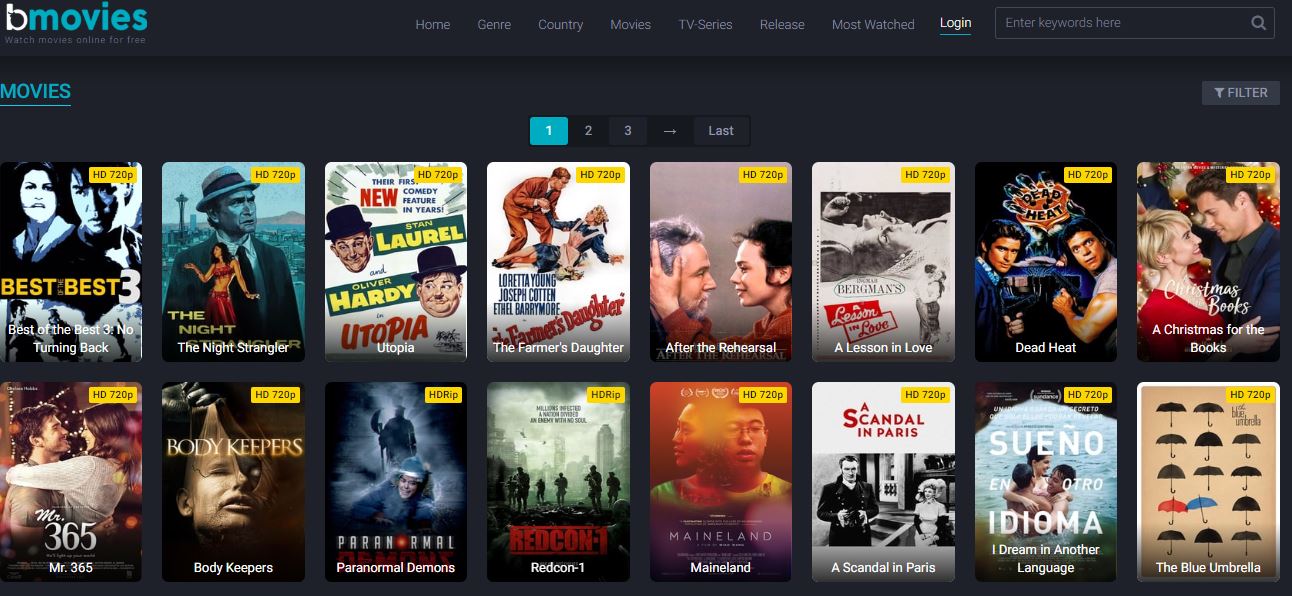The image size is (1292, 596).
Task: Click the HD 720p badge on Mr. 365
Action: (x=113, y=395)
